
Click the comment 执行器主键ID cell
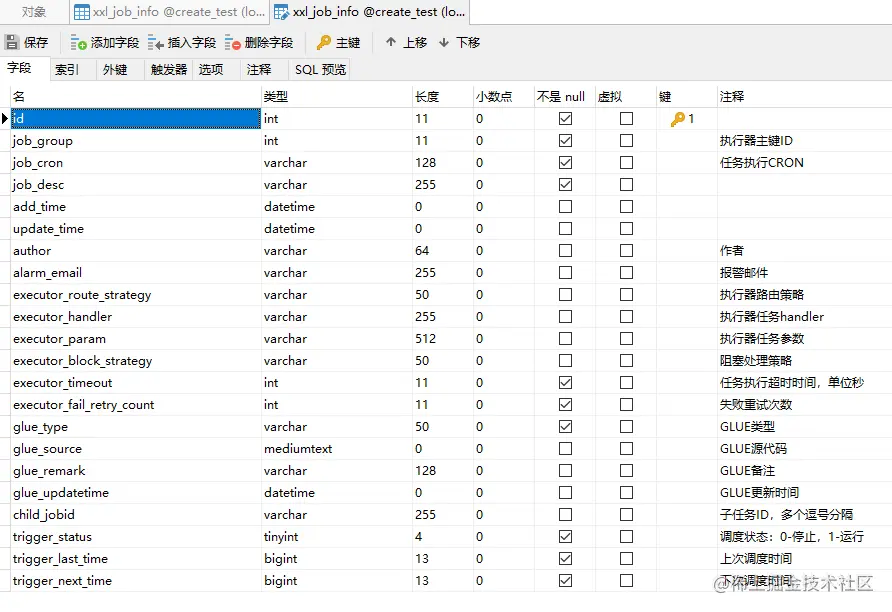tap(804, 140)
